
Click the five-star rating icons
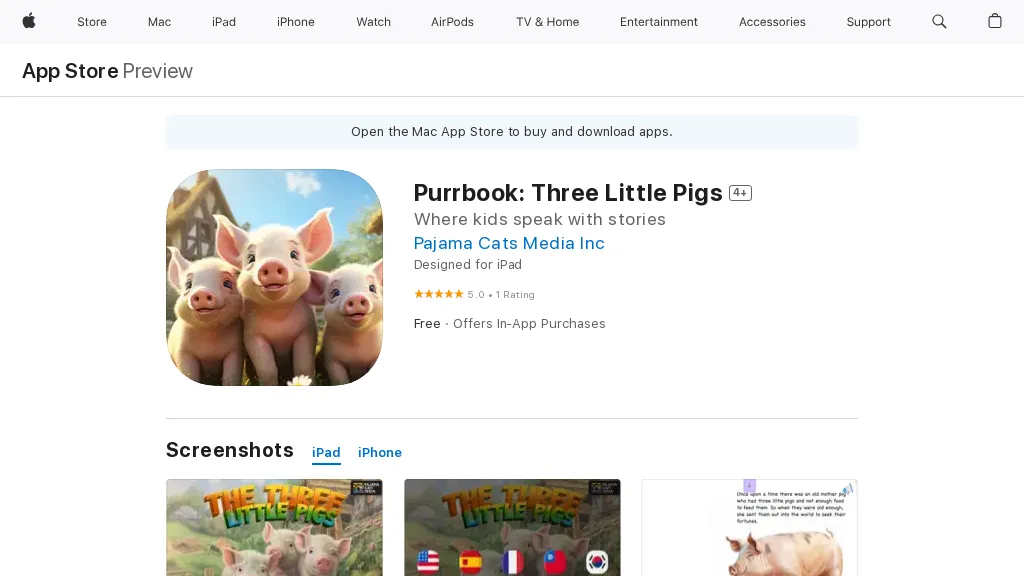pos(438,294)
